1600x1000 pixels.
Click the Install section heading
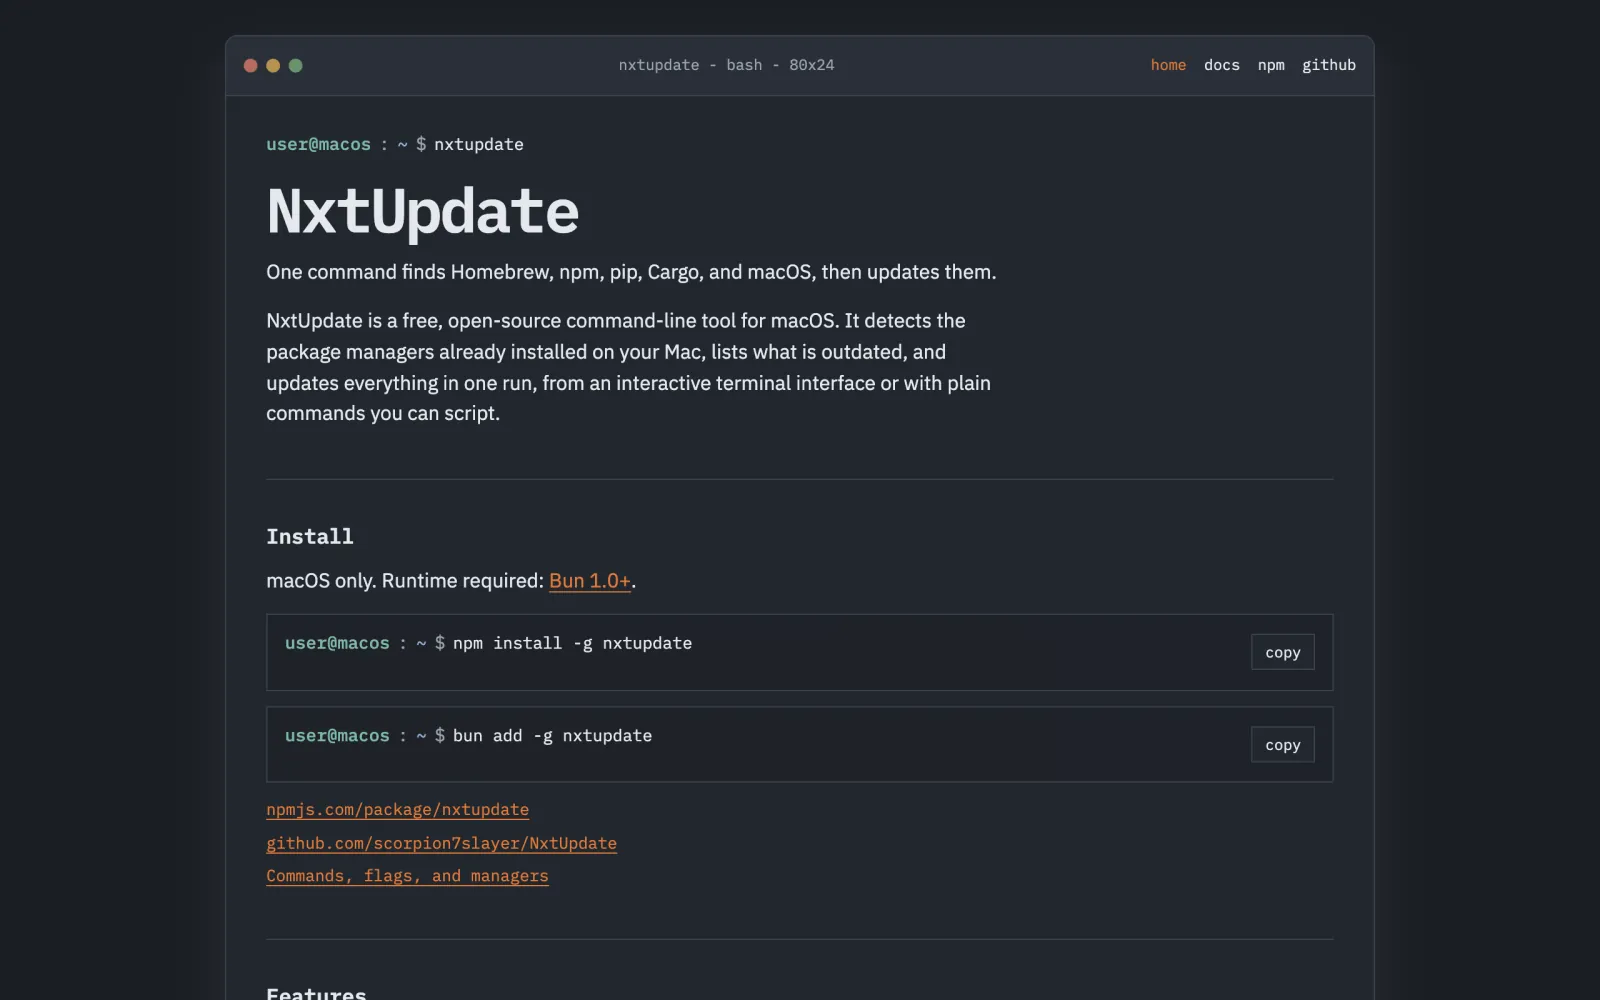pyautogui.click(x=310, y=536)
